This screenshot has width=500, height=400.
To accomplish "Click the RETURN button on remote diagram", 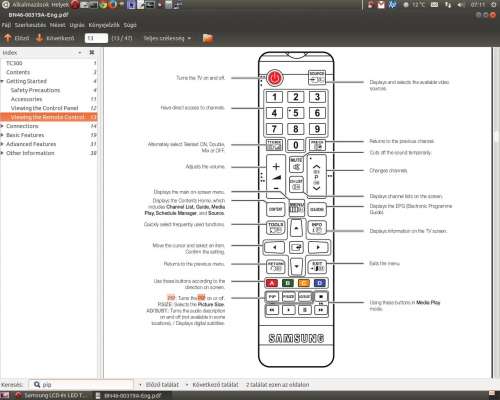I will [275, 266].
